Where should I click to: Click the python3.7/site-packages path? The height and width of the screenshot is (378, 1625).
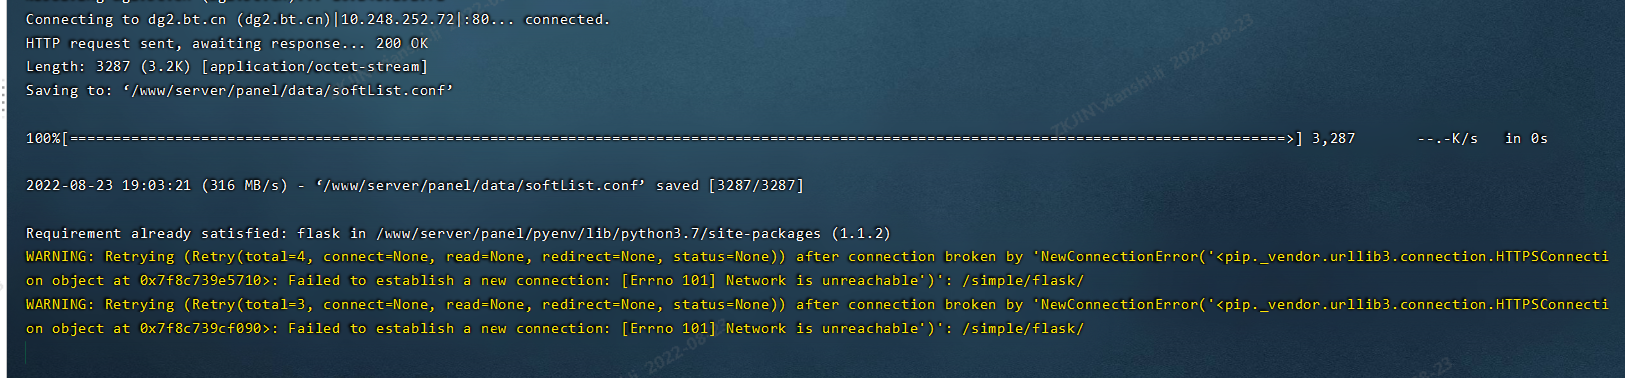click(x=722, y=234)
